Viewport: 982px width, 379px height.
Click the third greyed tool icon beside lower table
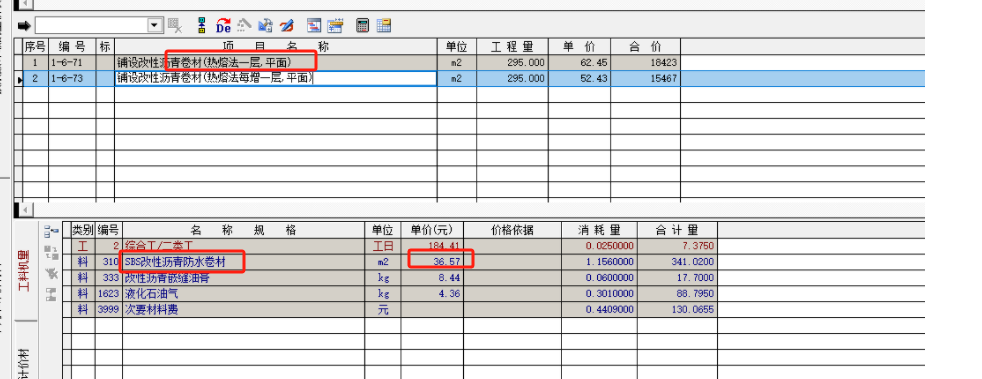52,273
